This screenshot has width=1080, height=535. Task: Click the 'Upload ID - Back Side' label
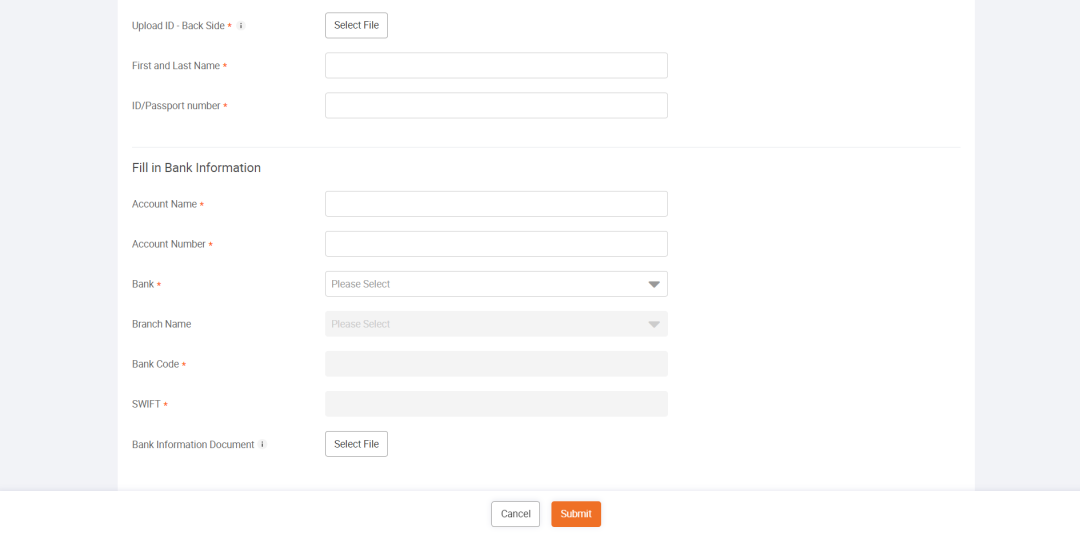pyautogui.click(x=178, y=26)
